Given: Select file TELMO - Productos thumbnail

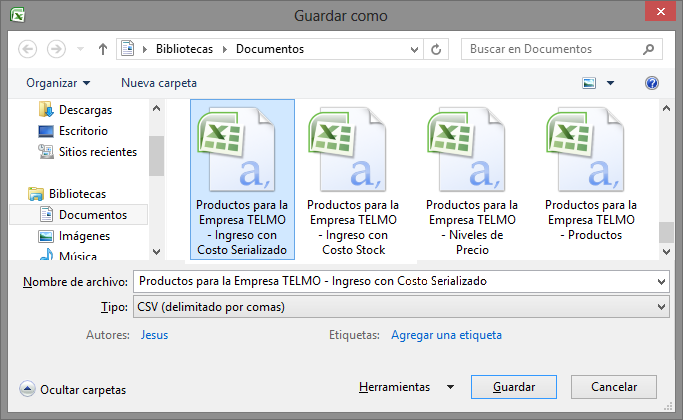Looking at the screenshot, I should (591, 174).
